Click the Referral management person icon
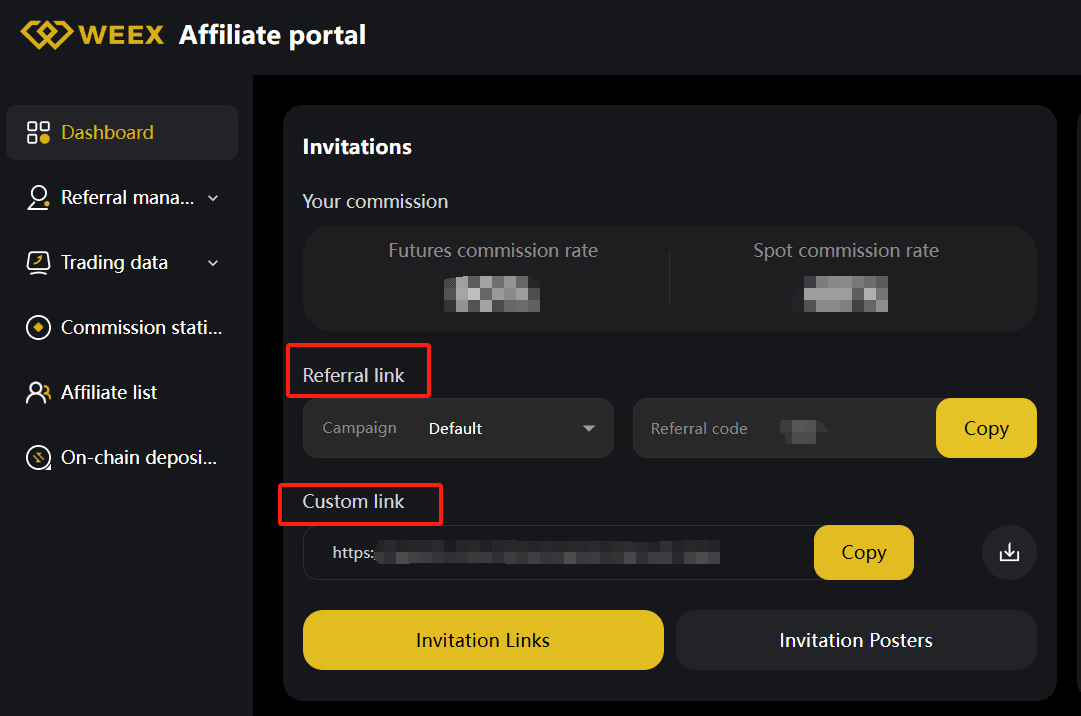The height and width of the screenshot is (716, 1081). coord(38,197)
